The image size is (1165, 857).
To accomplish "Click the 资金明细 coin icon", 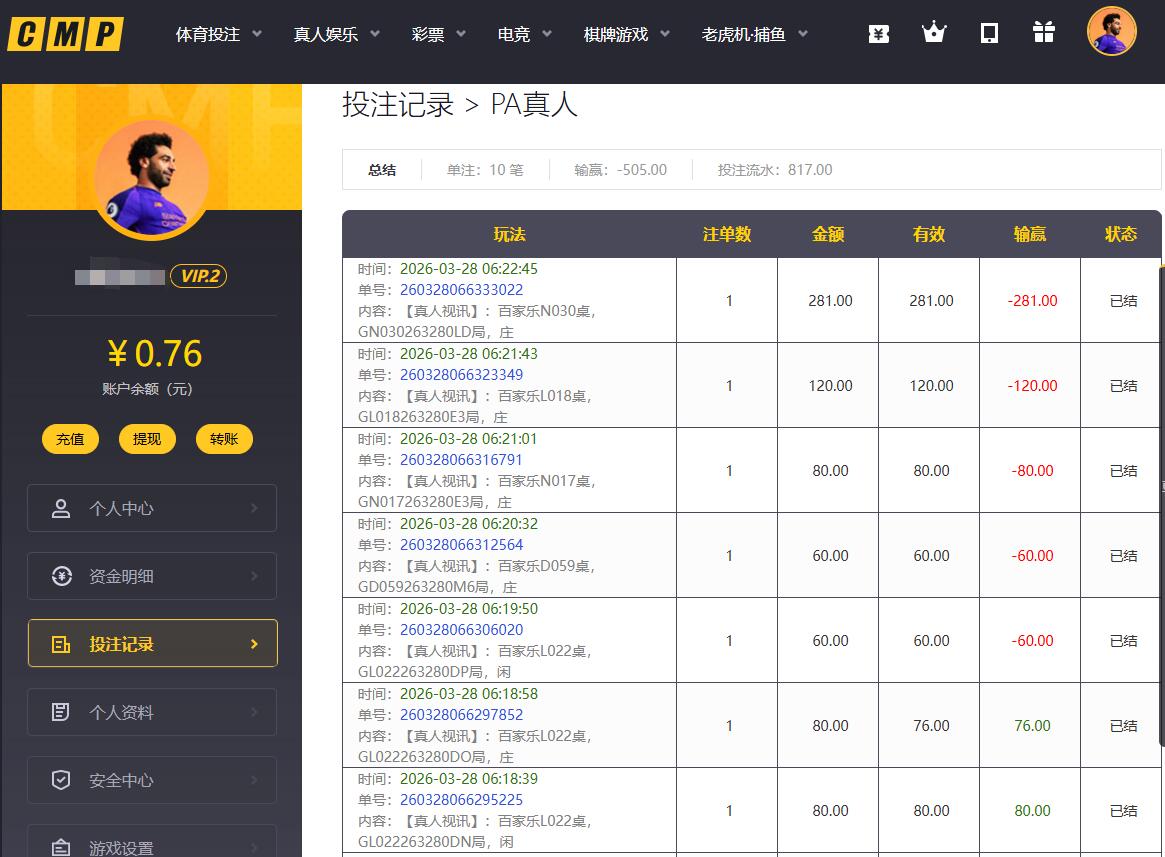I will point(61,576).
